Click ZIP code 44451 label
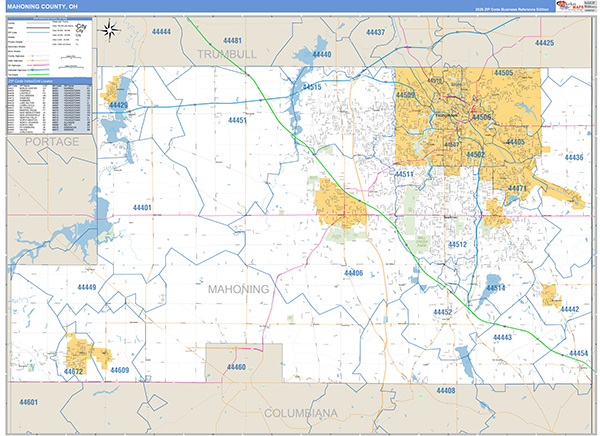The image size is (600, 436). tap(237, 120)
